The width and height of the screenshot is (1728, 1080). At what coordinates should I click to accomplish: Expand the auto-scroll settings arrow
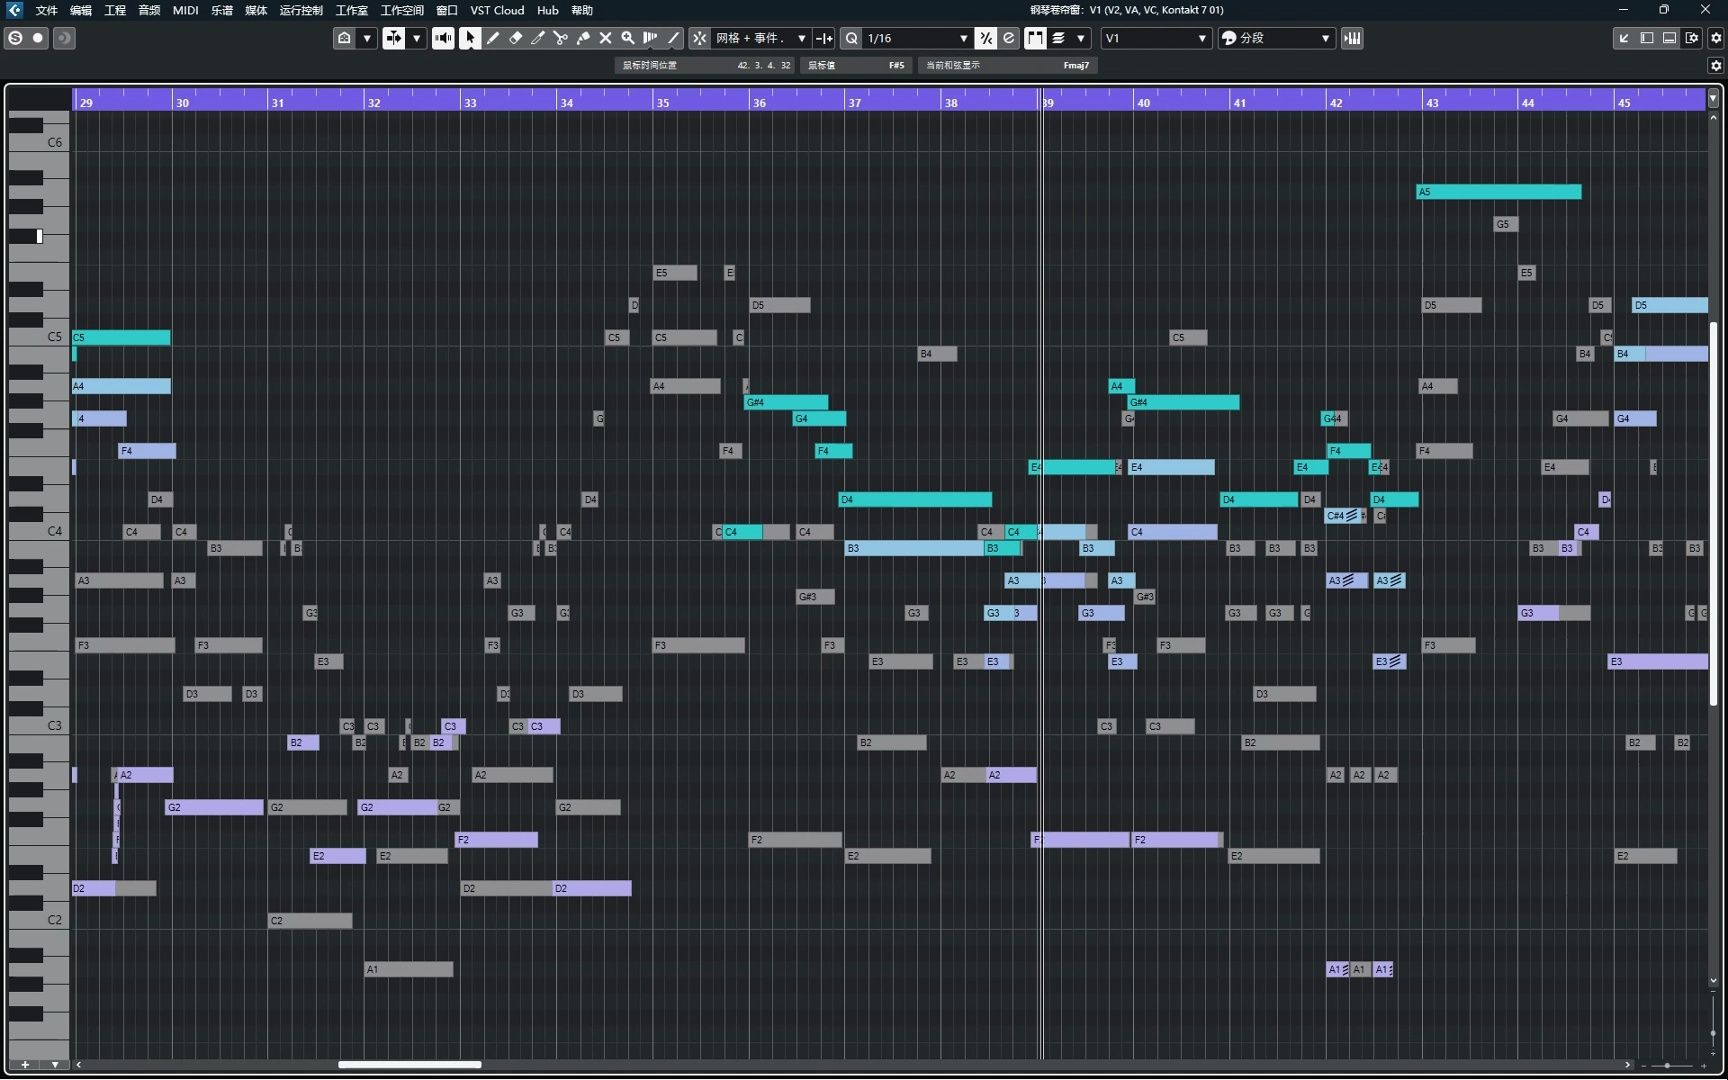point(417,38)
